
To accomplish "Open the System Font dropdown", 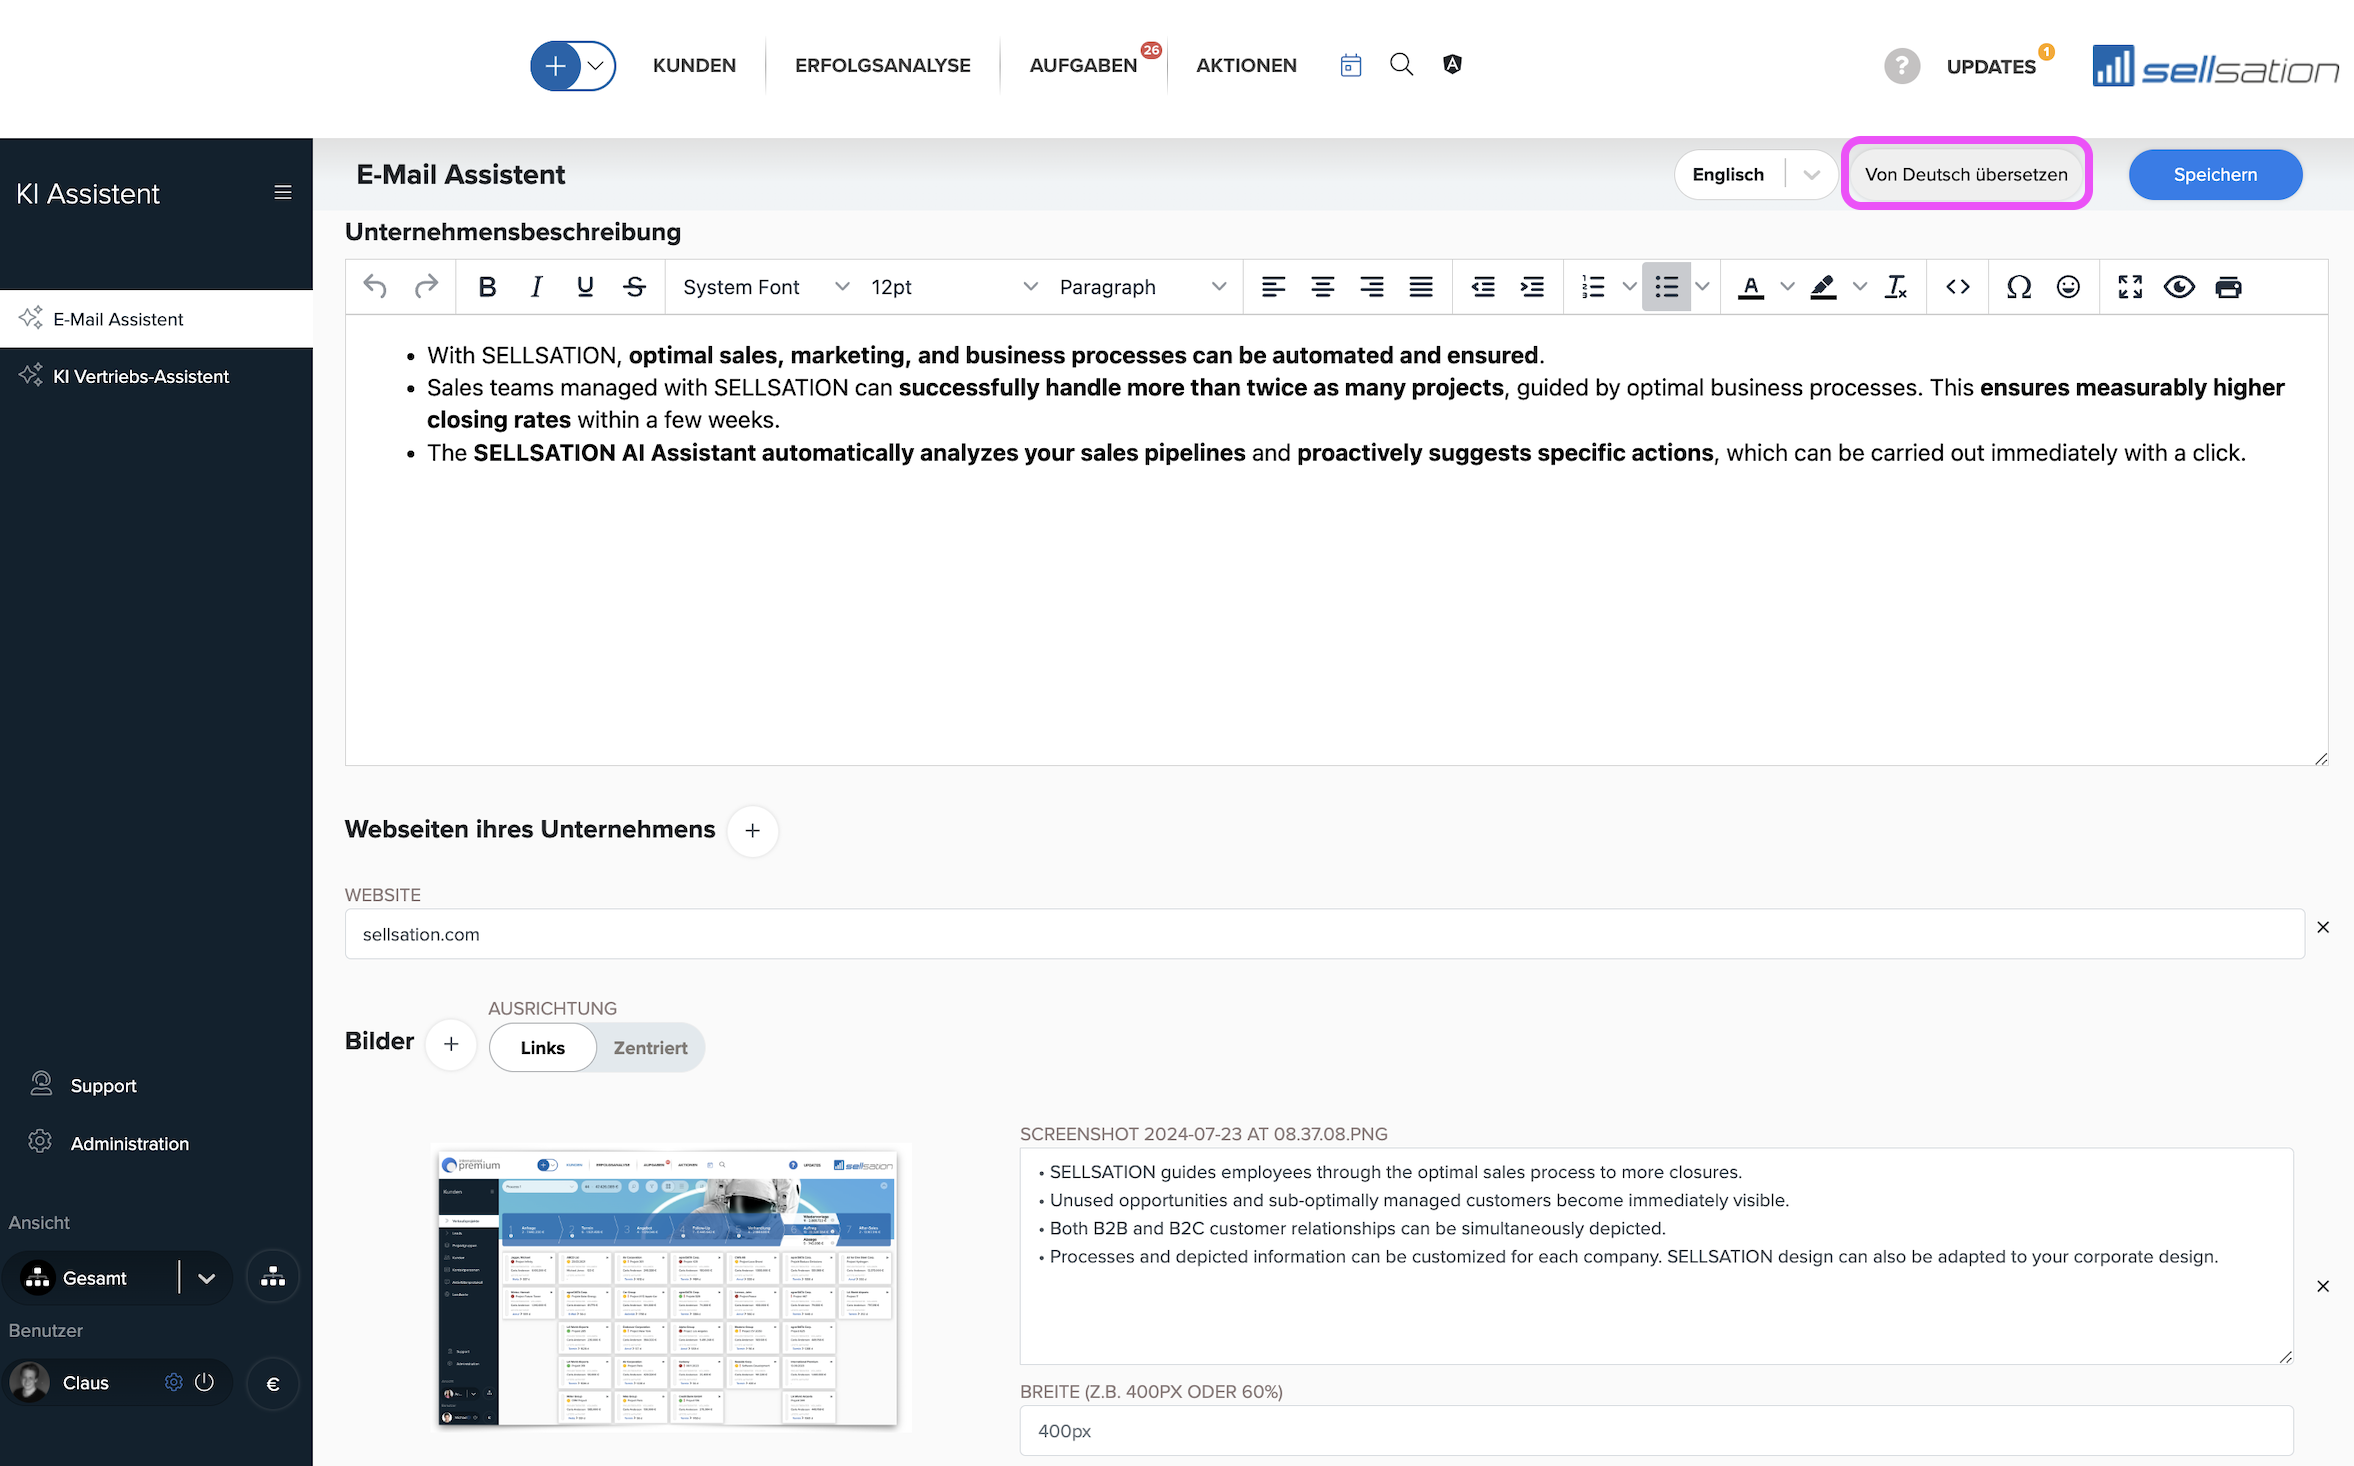I will 765,287.
